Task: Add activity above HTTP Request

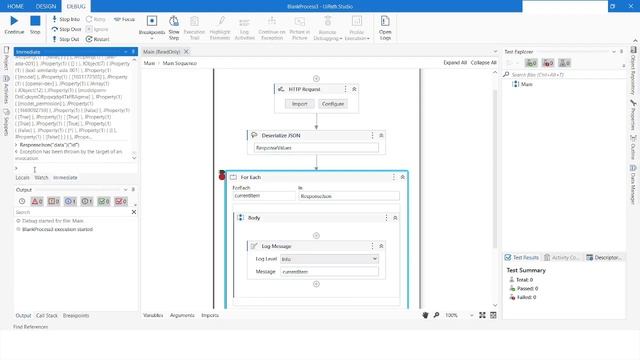Action: point(316,79)
